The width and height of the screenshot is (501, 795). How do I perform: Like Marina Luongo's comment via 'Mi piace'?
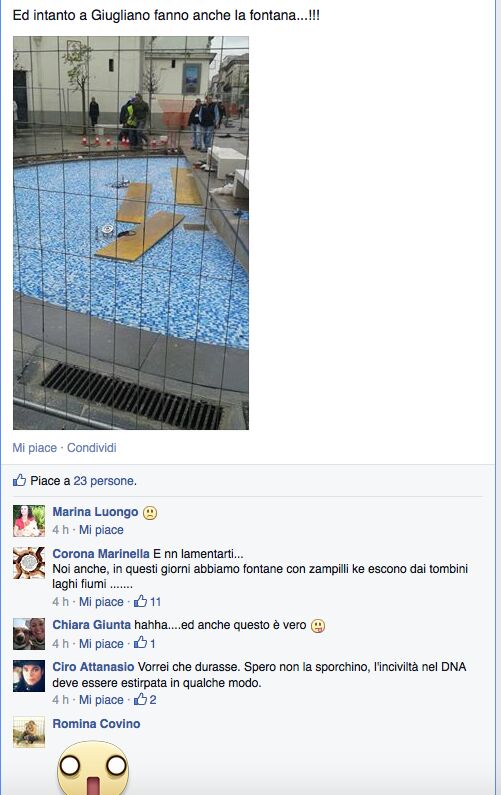point(101,530)
